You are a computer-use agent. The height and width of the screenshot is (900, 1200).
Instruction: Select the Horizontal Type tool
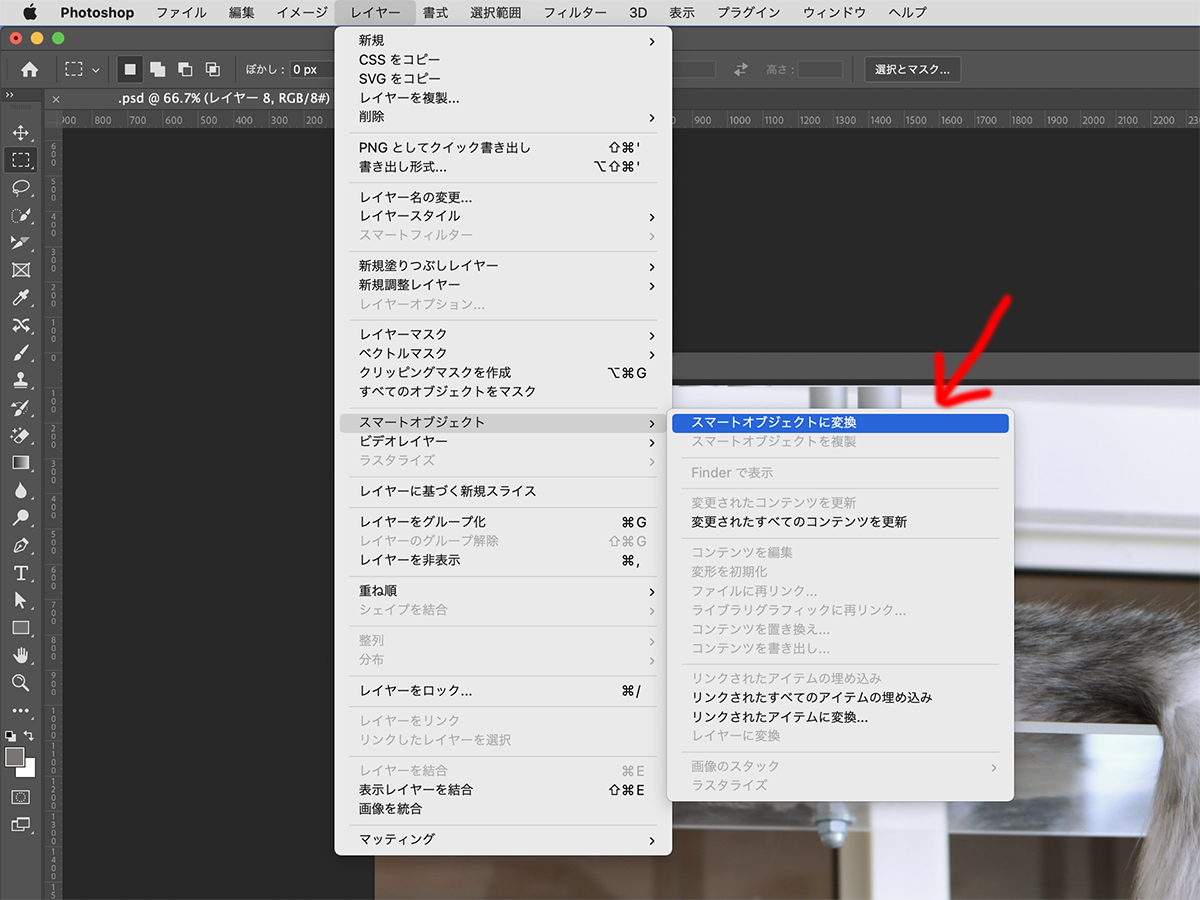pos(20,573)
